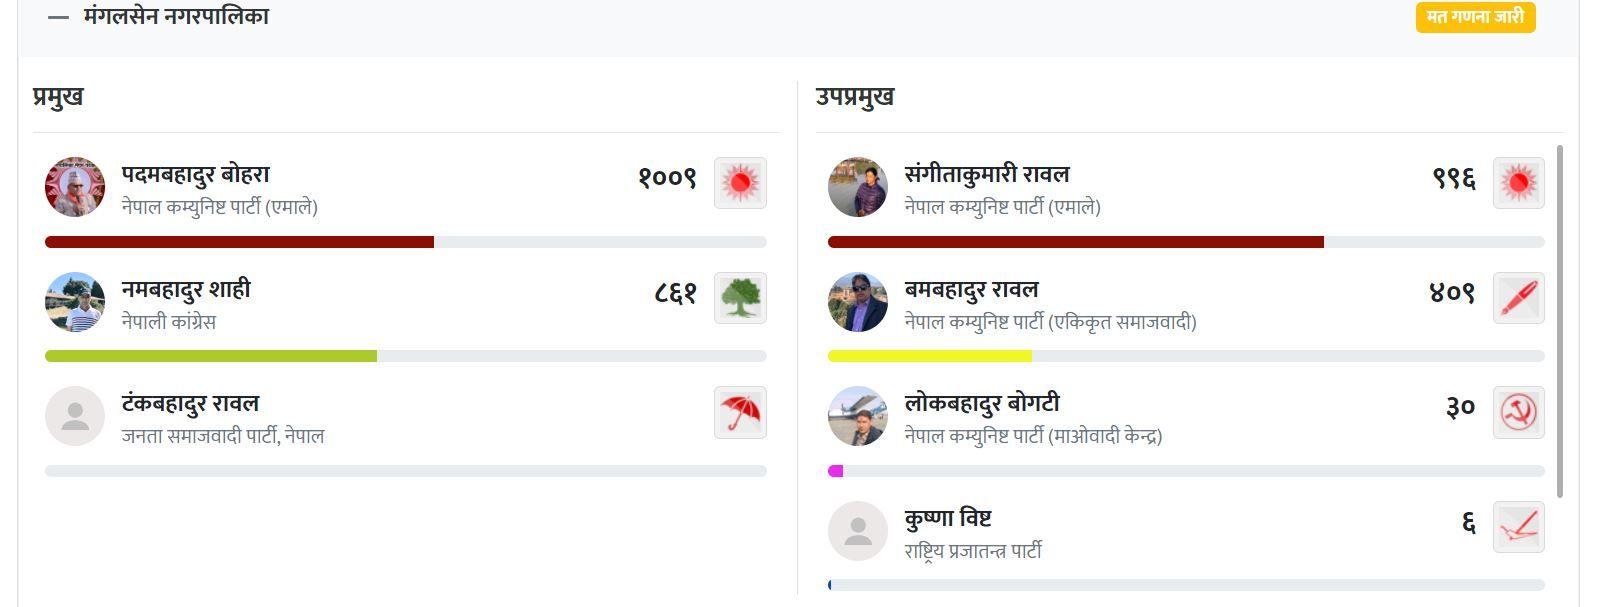Click the उपप्रमुख section heading

(855, 97)
